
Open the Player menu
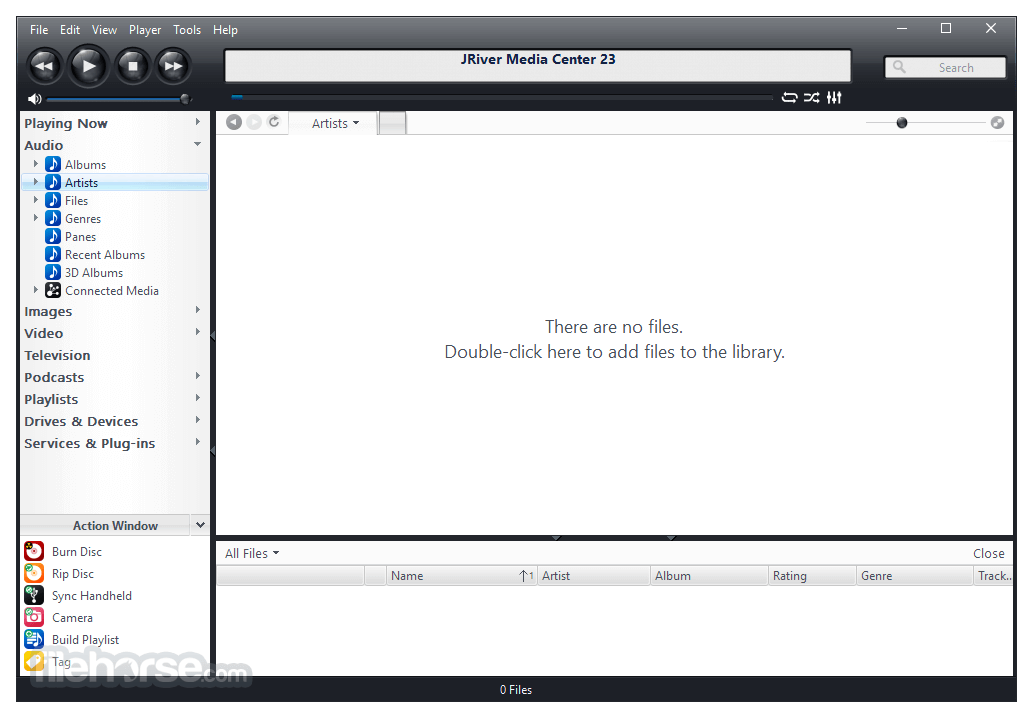(145, 30)
